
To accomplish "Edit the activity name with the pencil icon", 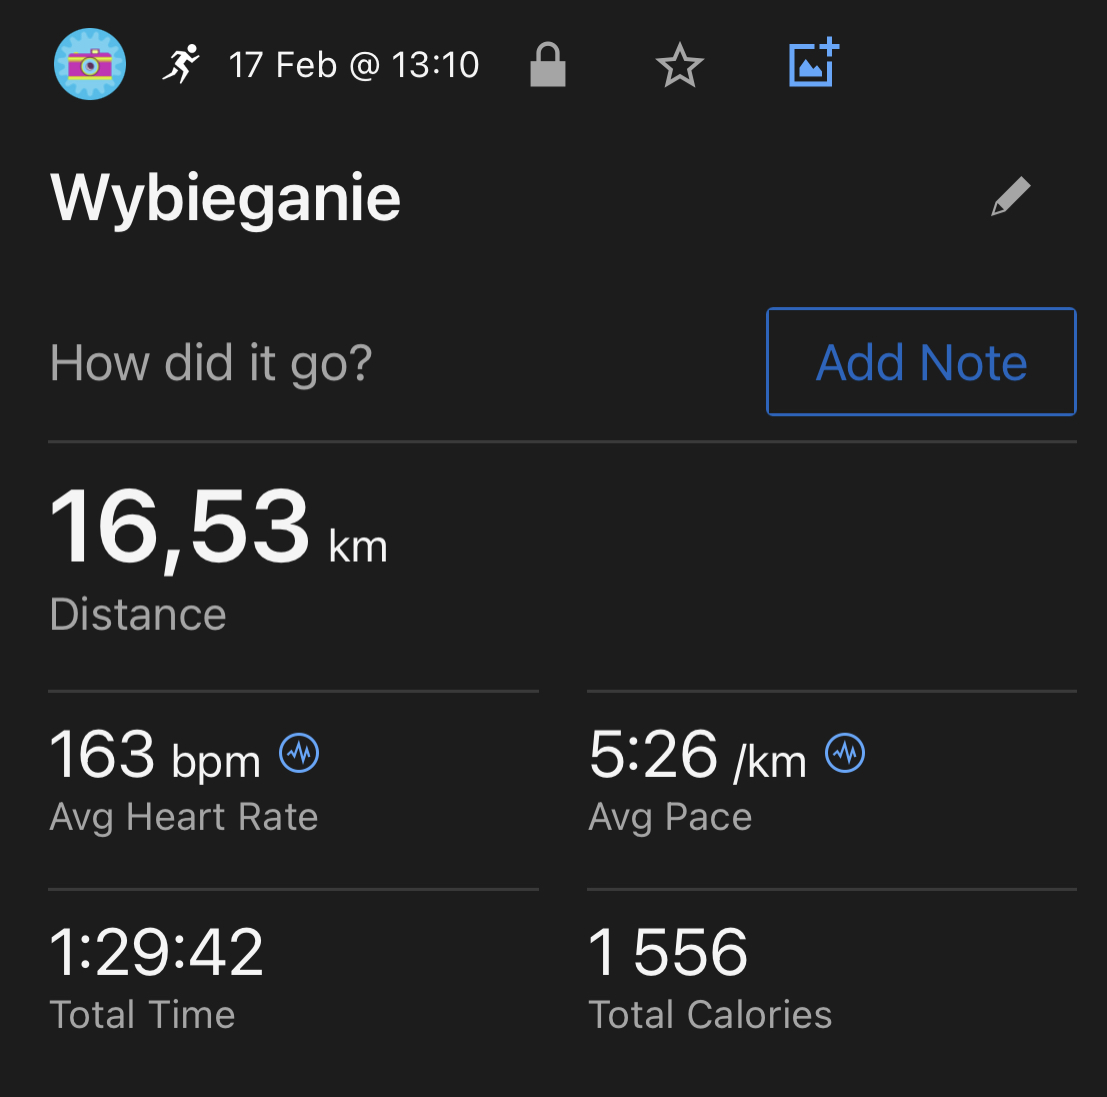I will tap(1010, 197).
